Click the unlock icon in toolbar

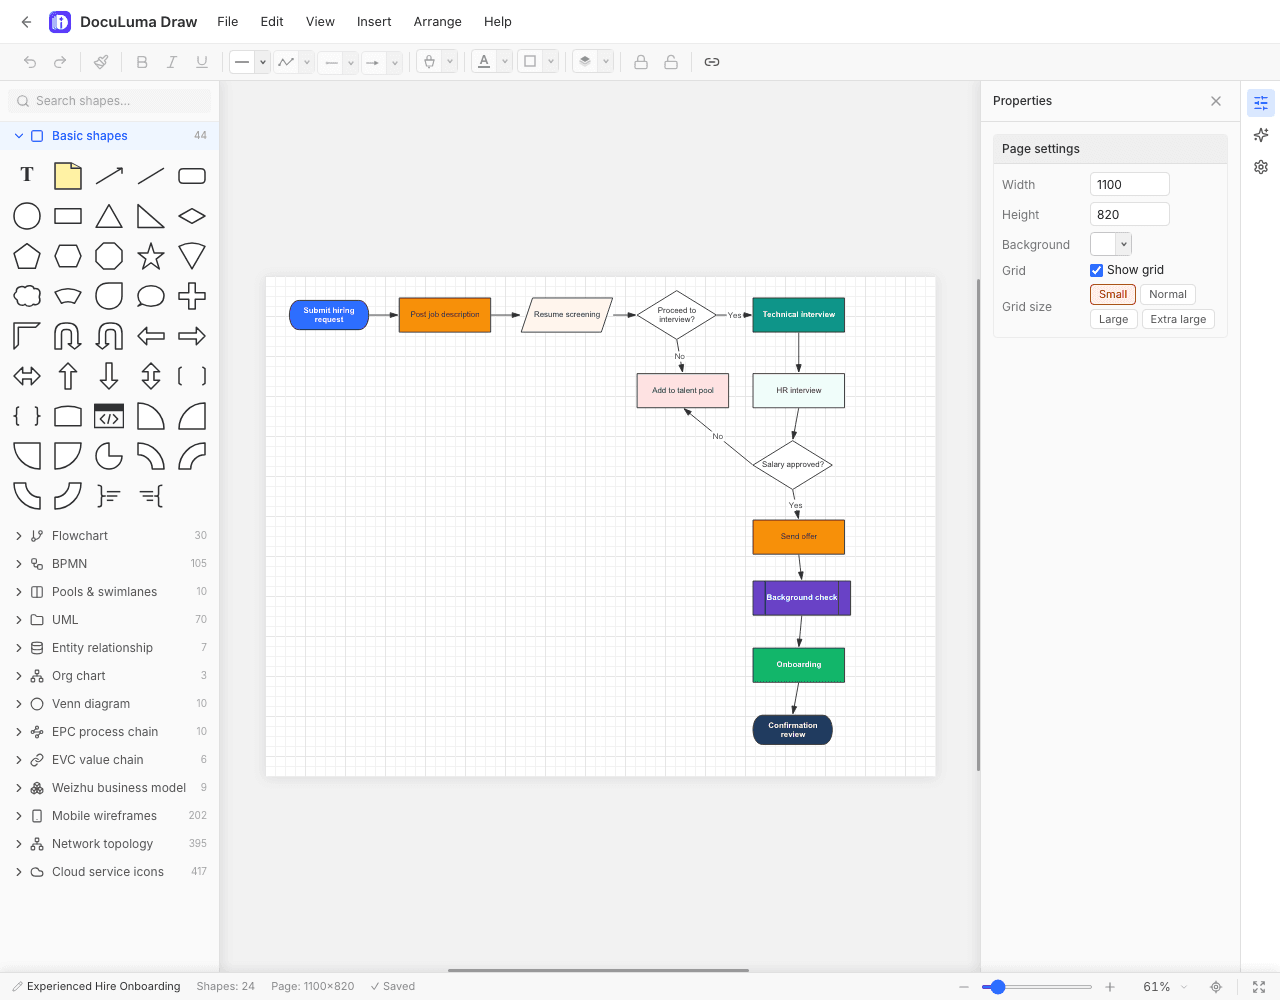(x=671, y=62)
